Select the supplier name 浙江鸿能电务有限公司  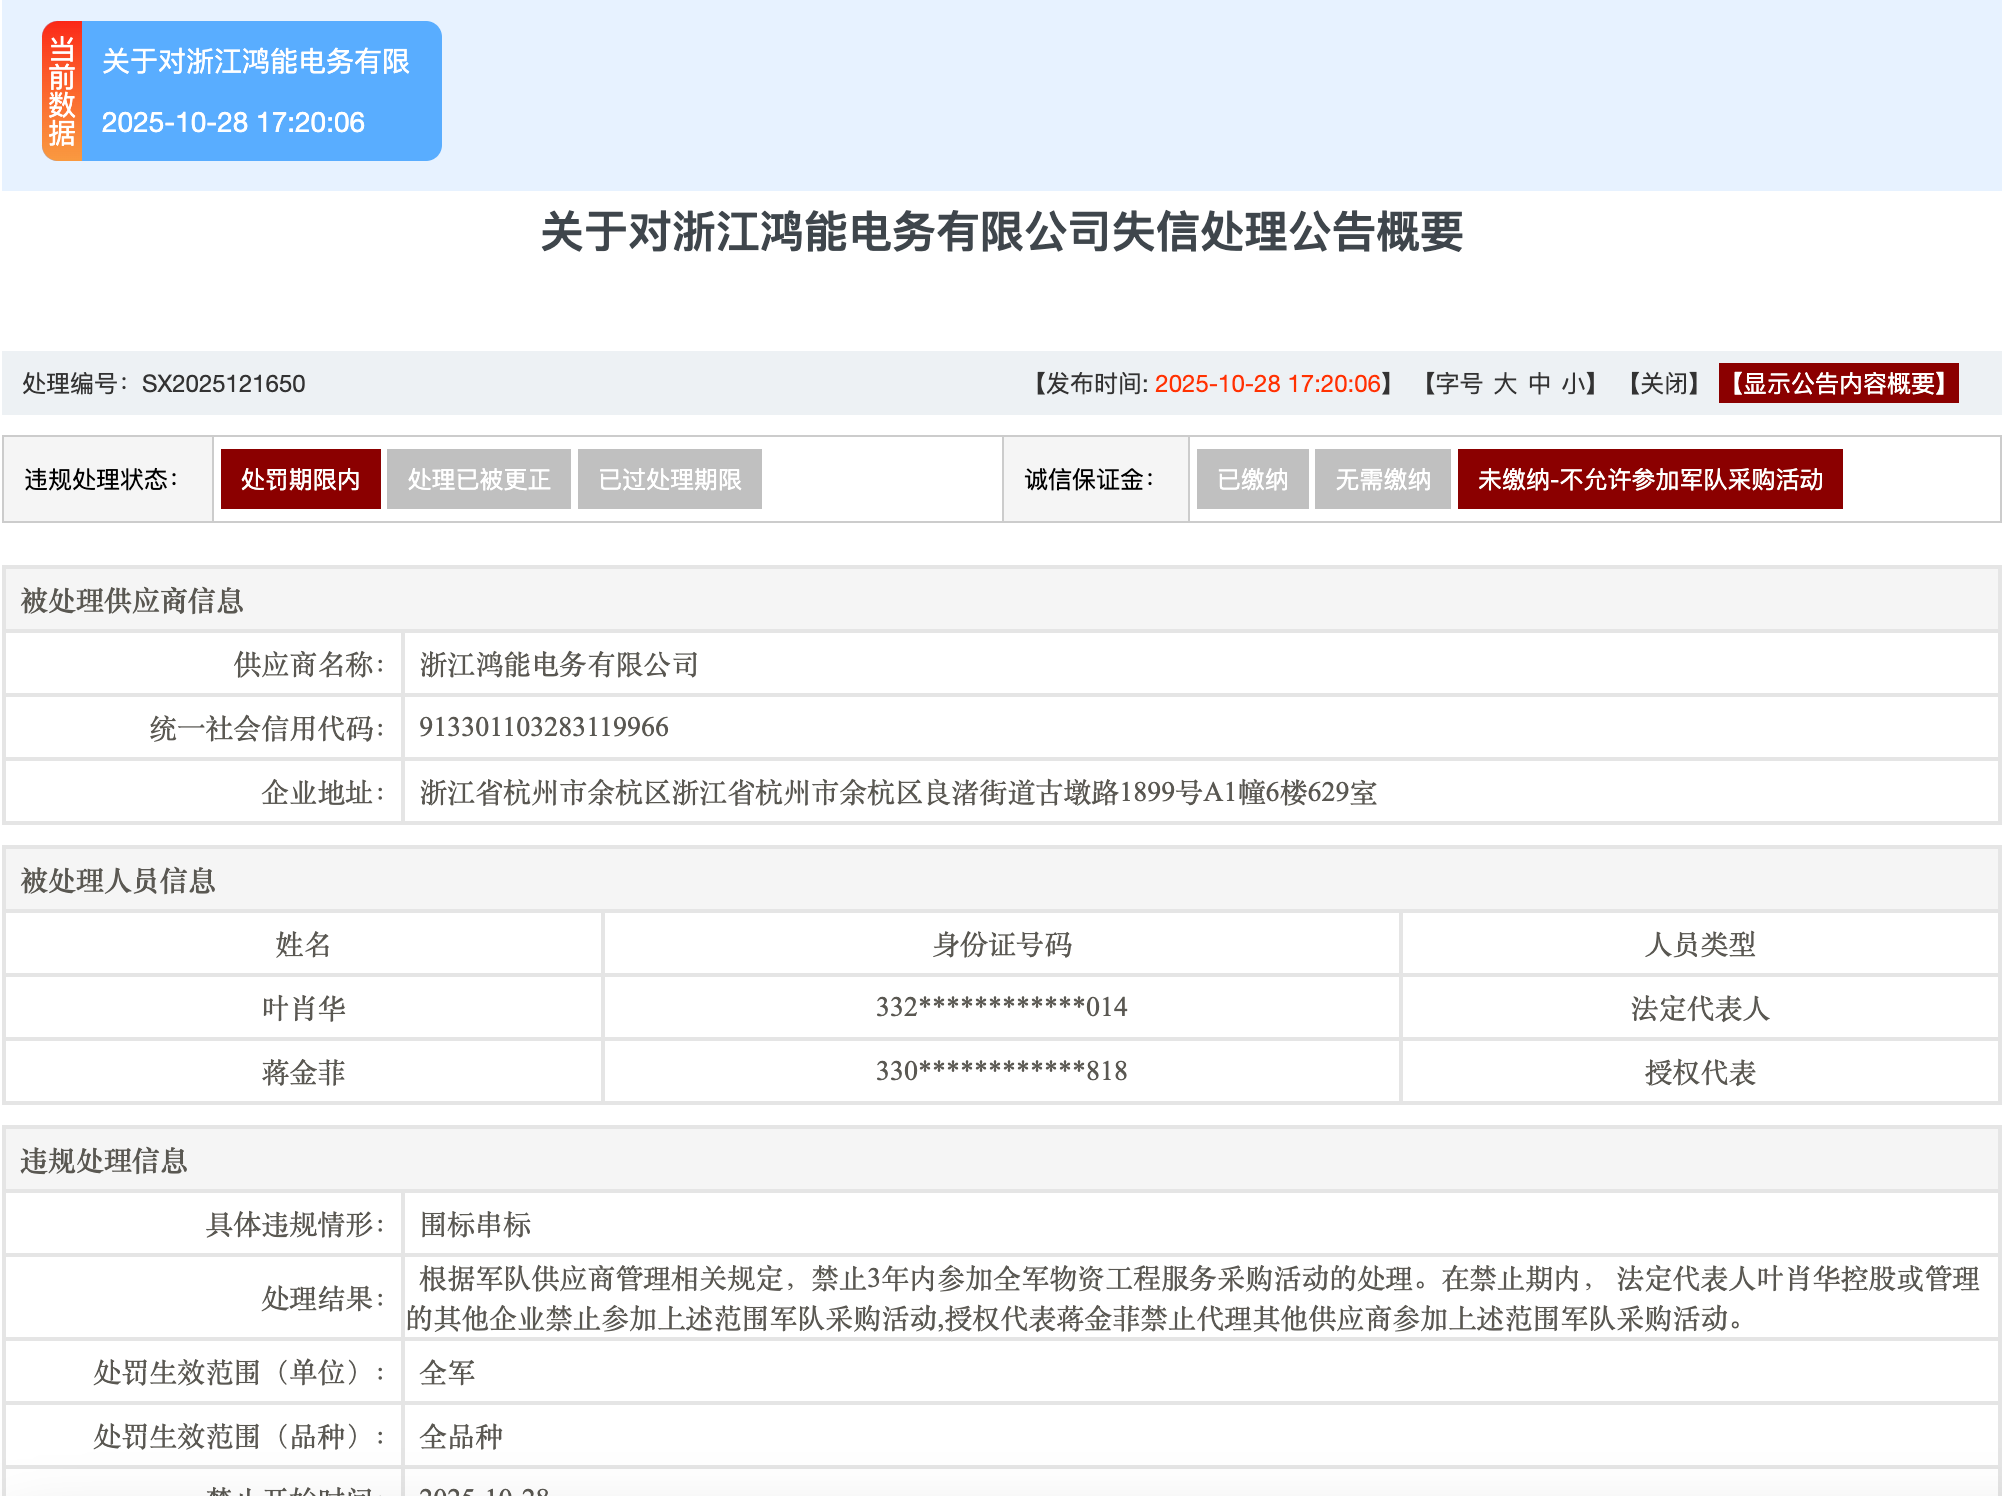tap(558, 664)
